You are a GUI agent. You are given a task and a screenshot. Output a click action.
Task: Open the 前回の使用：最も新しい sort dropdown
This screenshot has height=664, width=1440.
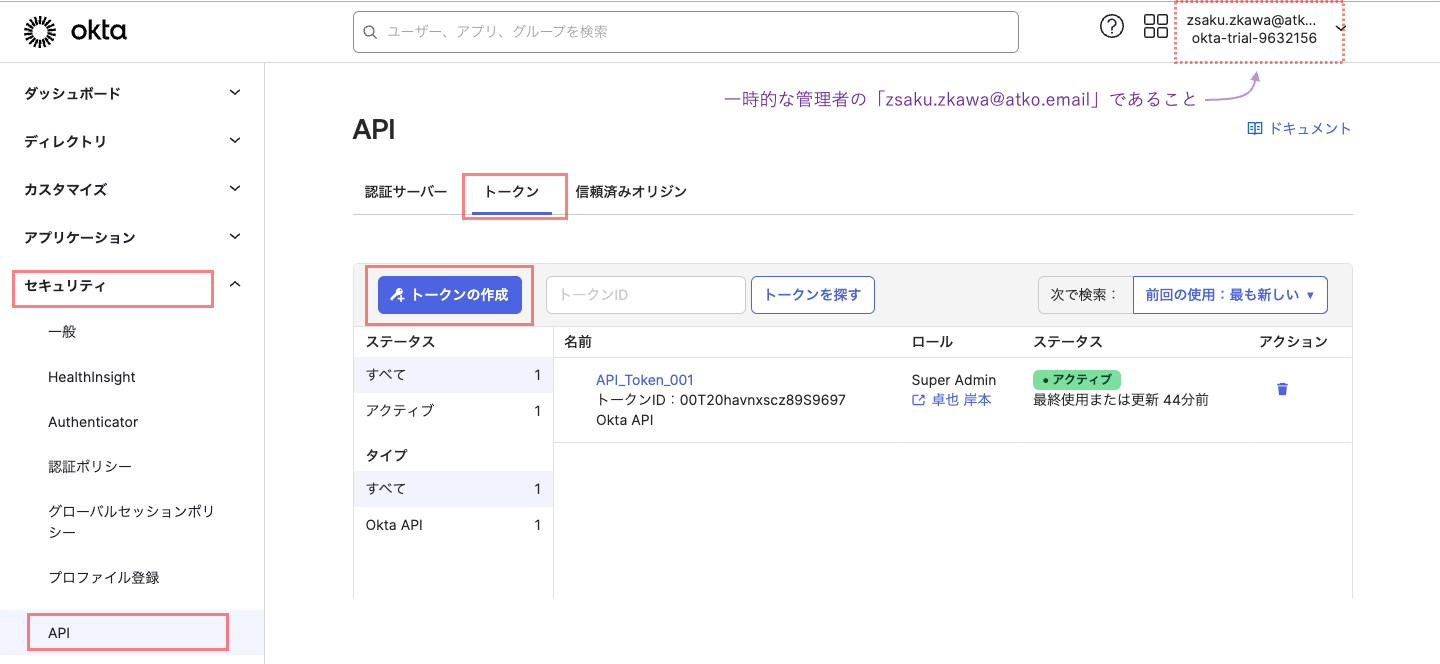click(x=1230, y=294)
